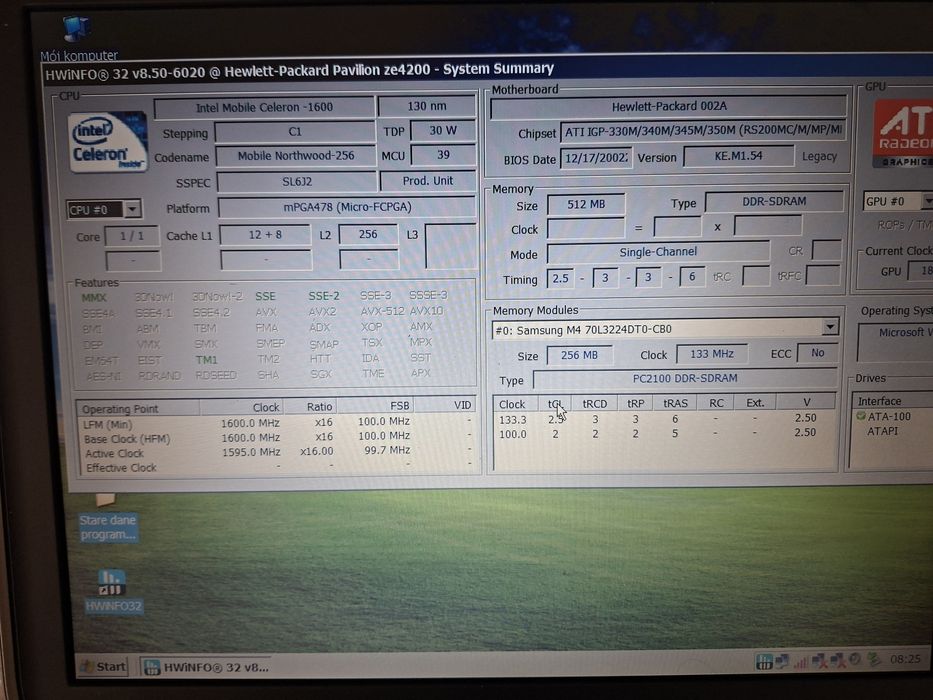Click the L2 cache field 256
The height and width of the screenshot is (700, 933).
click(x=368, y=234)
